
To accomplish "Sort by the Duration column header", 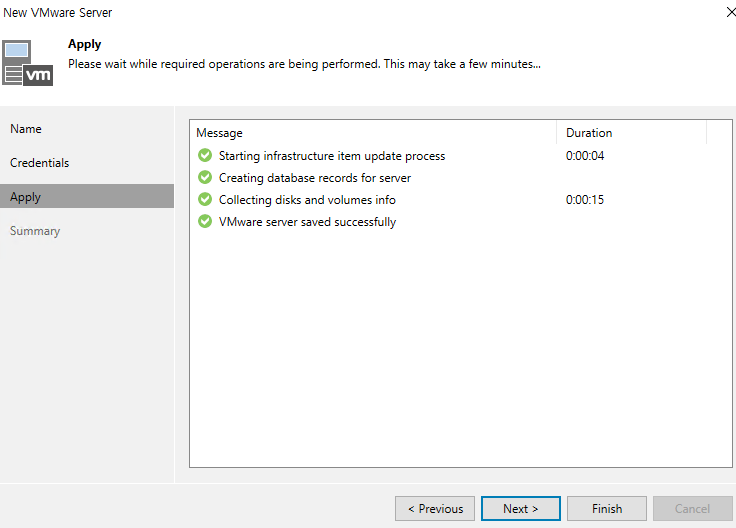I will tap(631, 133).
